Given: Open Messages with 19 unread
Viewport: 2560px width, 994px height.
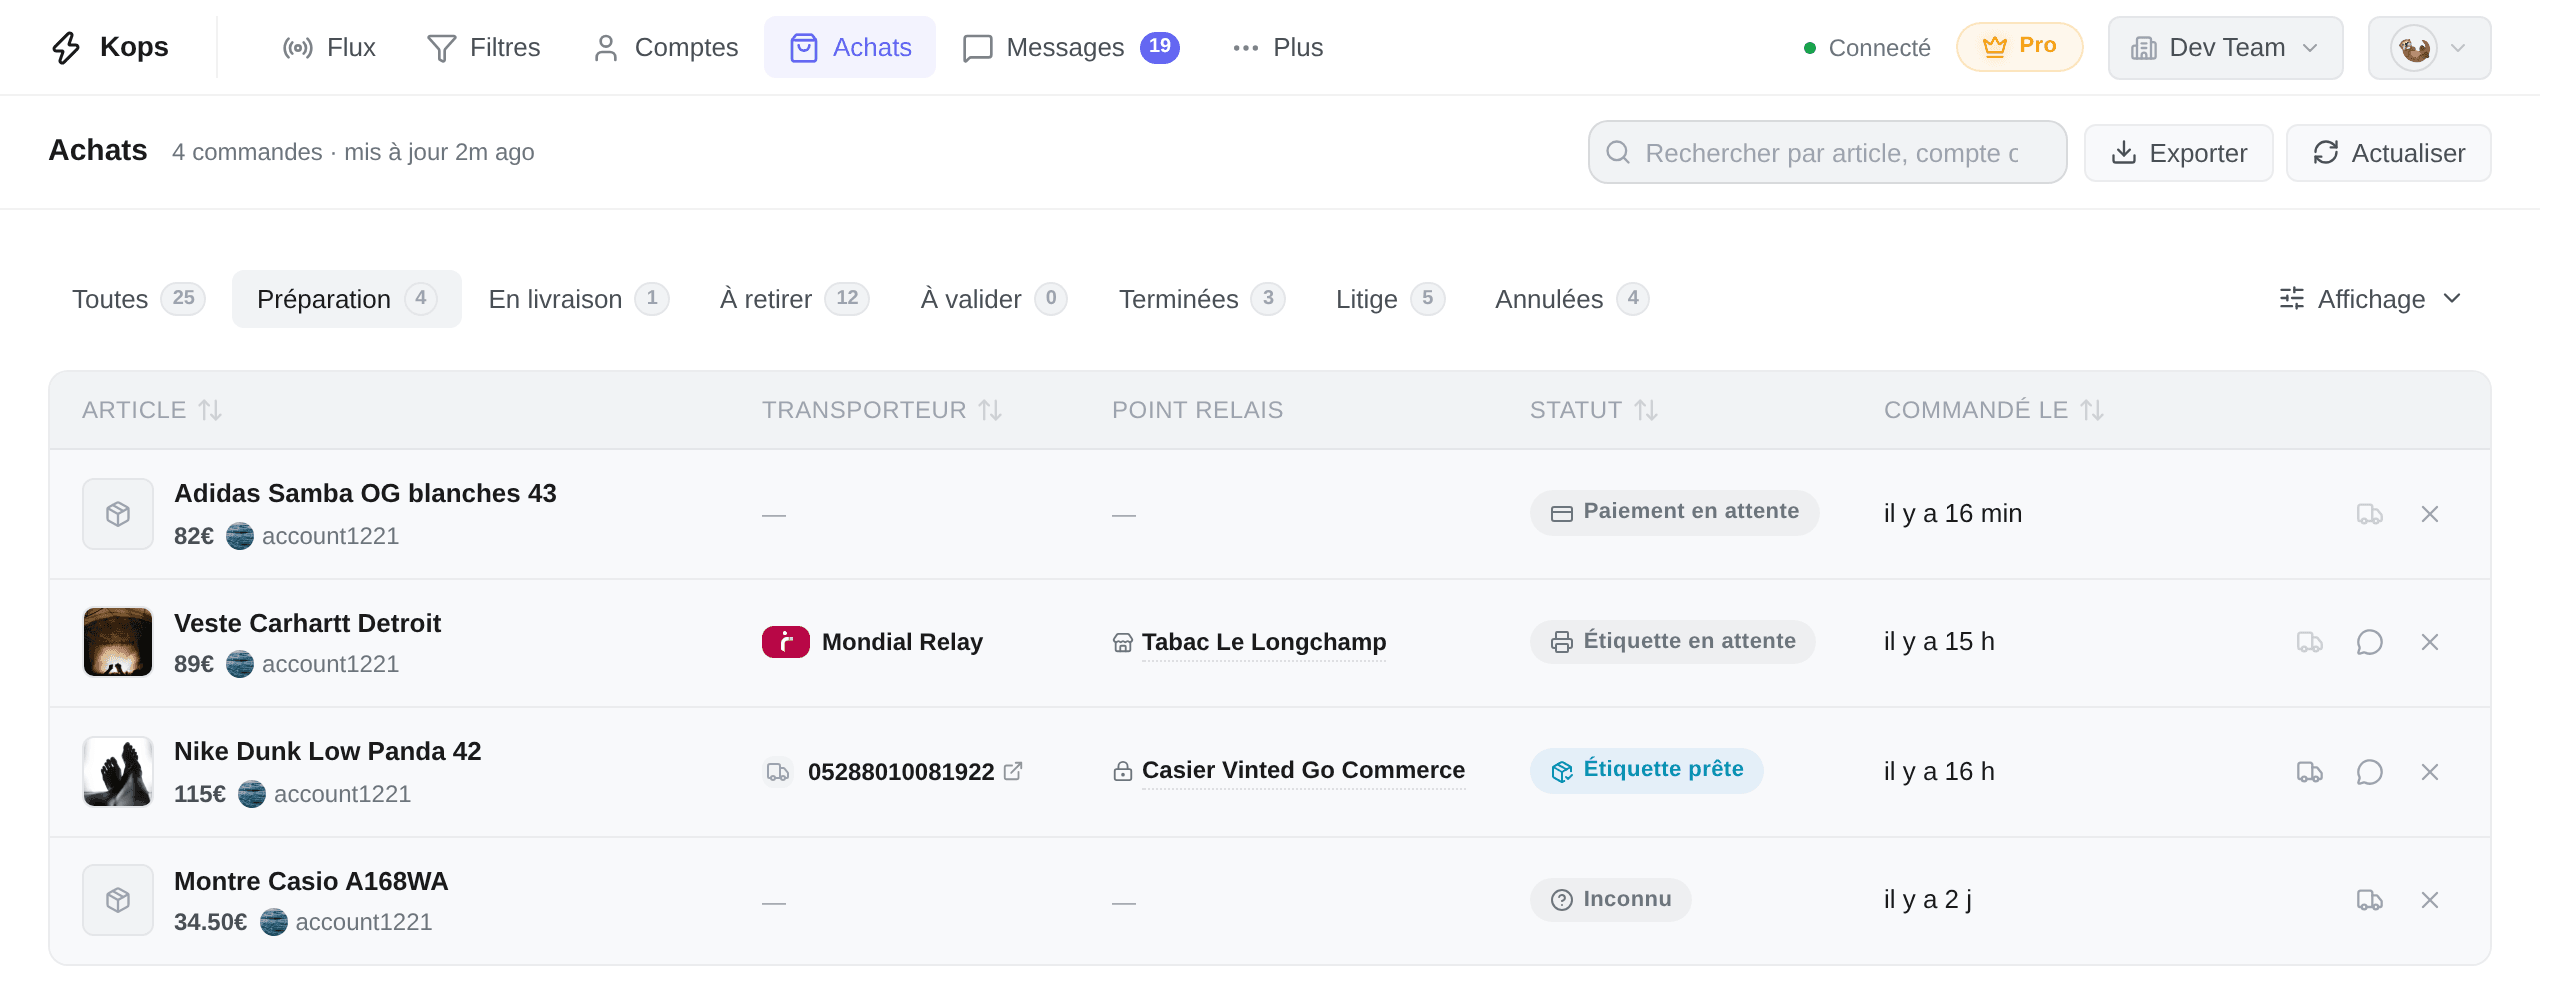Looking at the screenshot, I should [1071, 47].
